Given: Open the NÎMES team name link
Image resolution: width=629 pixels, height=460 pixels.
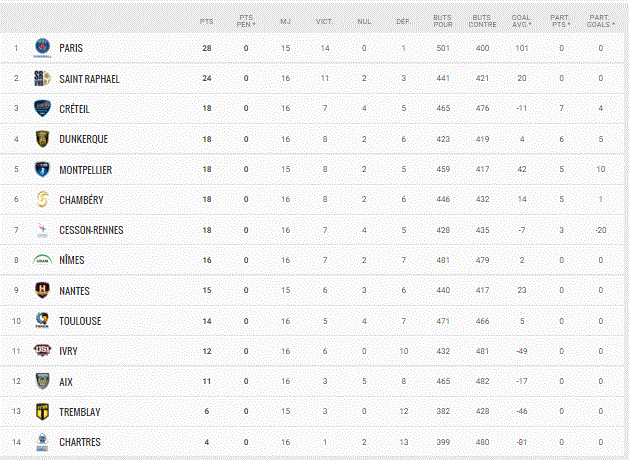Looking at the screenshot, I should coord(72,260).
